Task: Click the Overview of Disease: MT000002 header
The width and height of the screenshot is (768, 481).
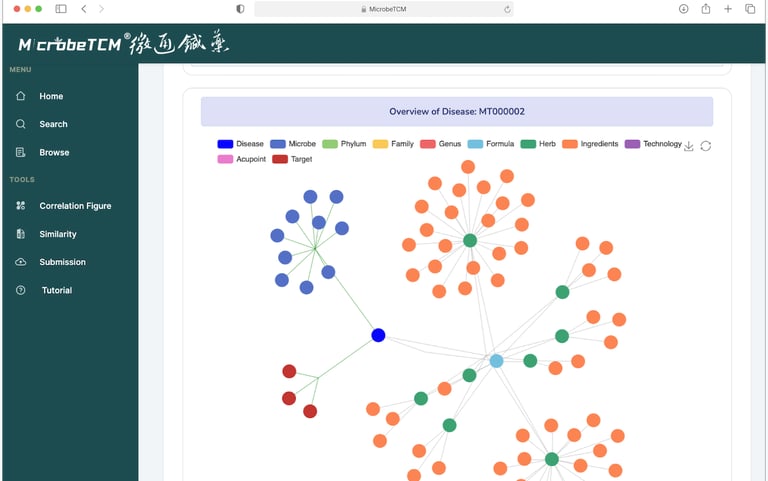Action: (x=457, y=112)
